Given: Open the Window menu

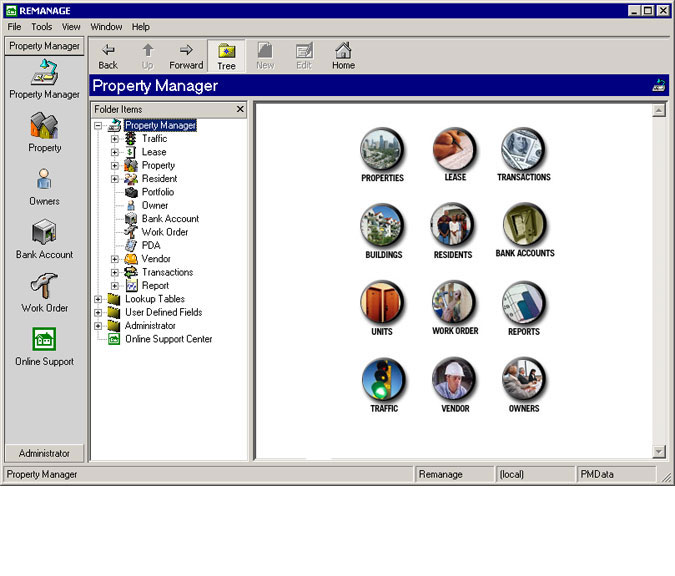Looking at the screenshot, I should point(106,27).
